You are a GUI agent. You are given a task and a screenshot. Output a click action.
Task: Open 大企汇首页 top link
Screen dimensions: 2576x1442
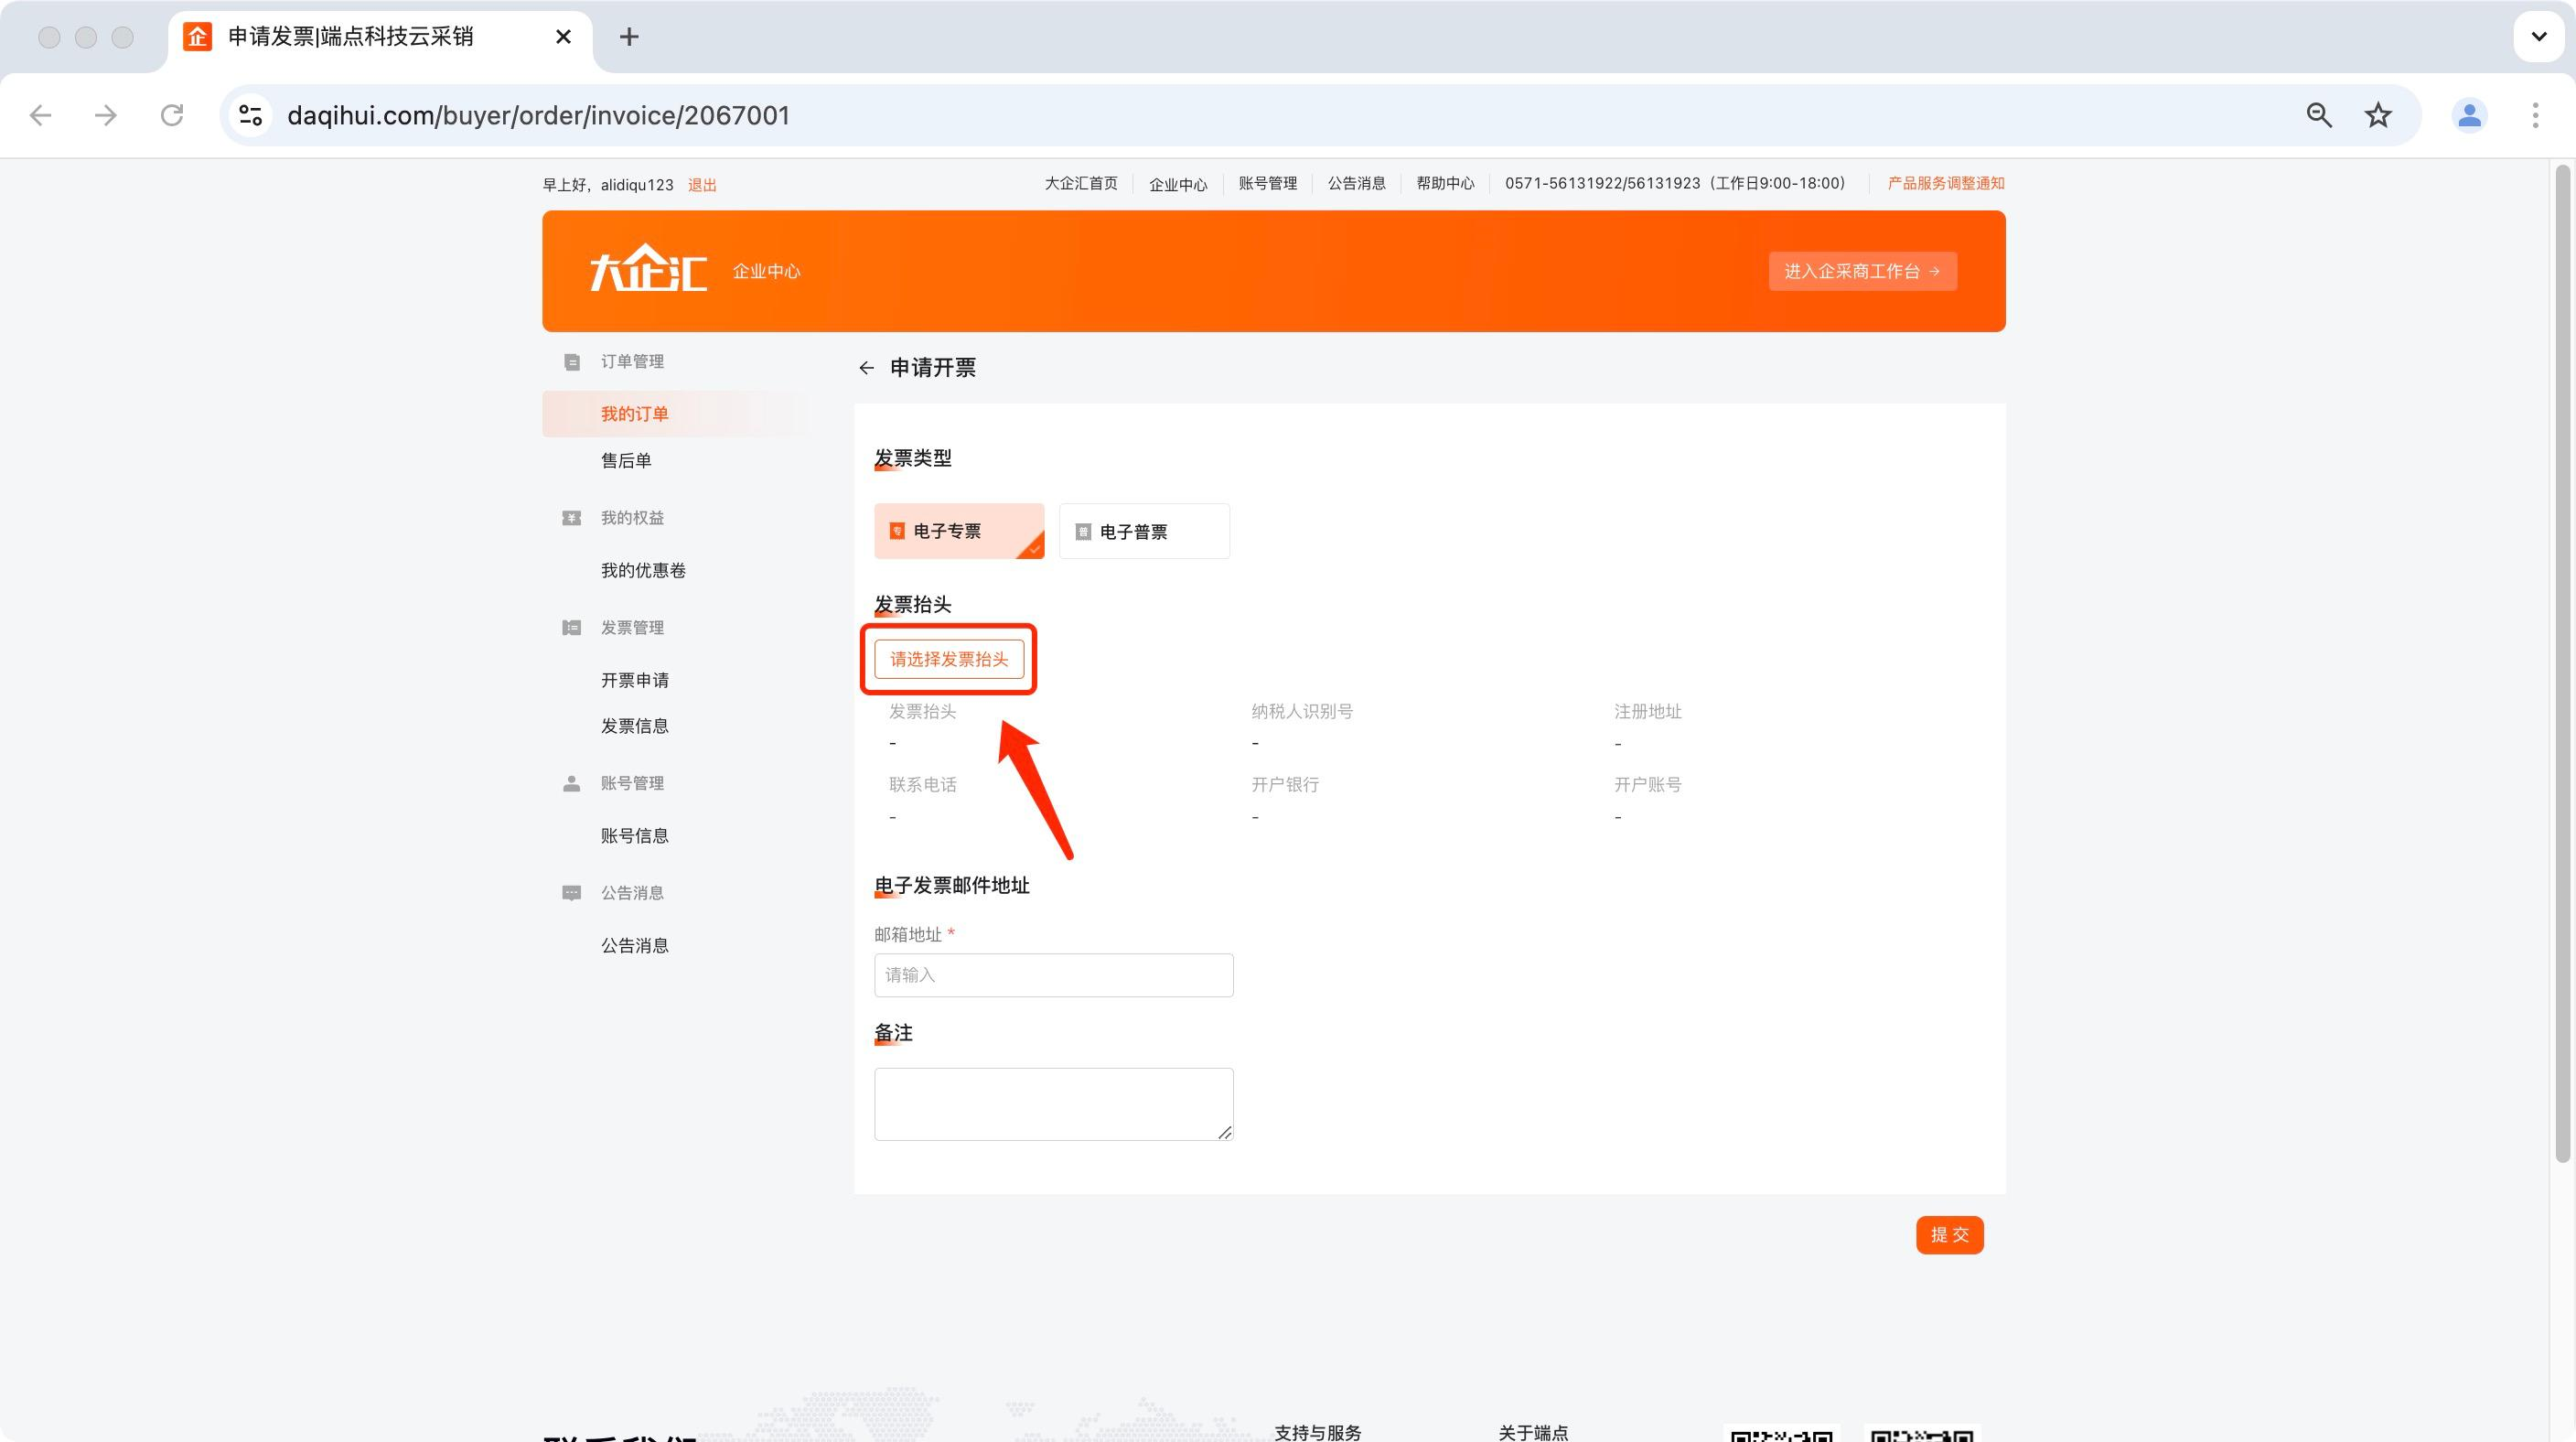(x=1081, y=183)
